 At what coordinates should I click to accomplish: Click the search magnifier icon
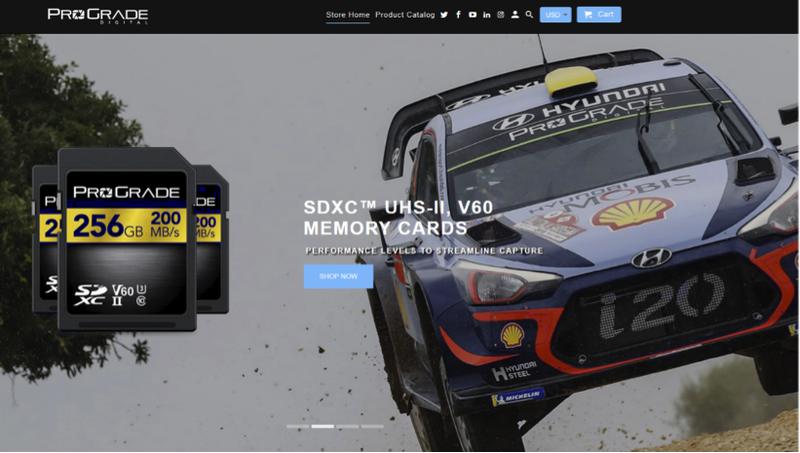(529, 15)
